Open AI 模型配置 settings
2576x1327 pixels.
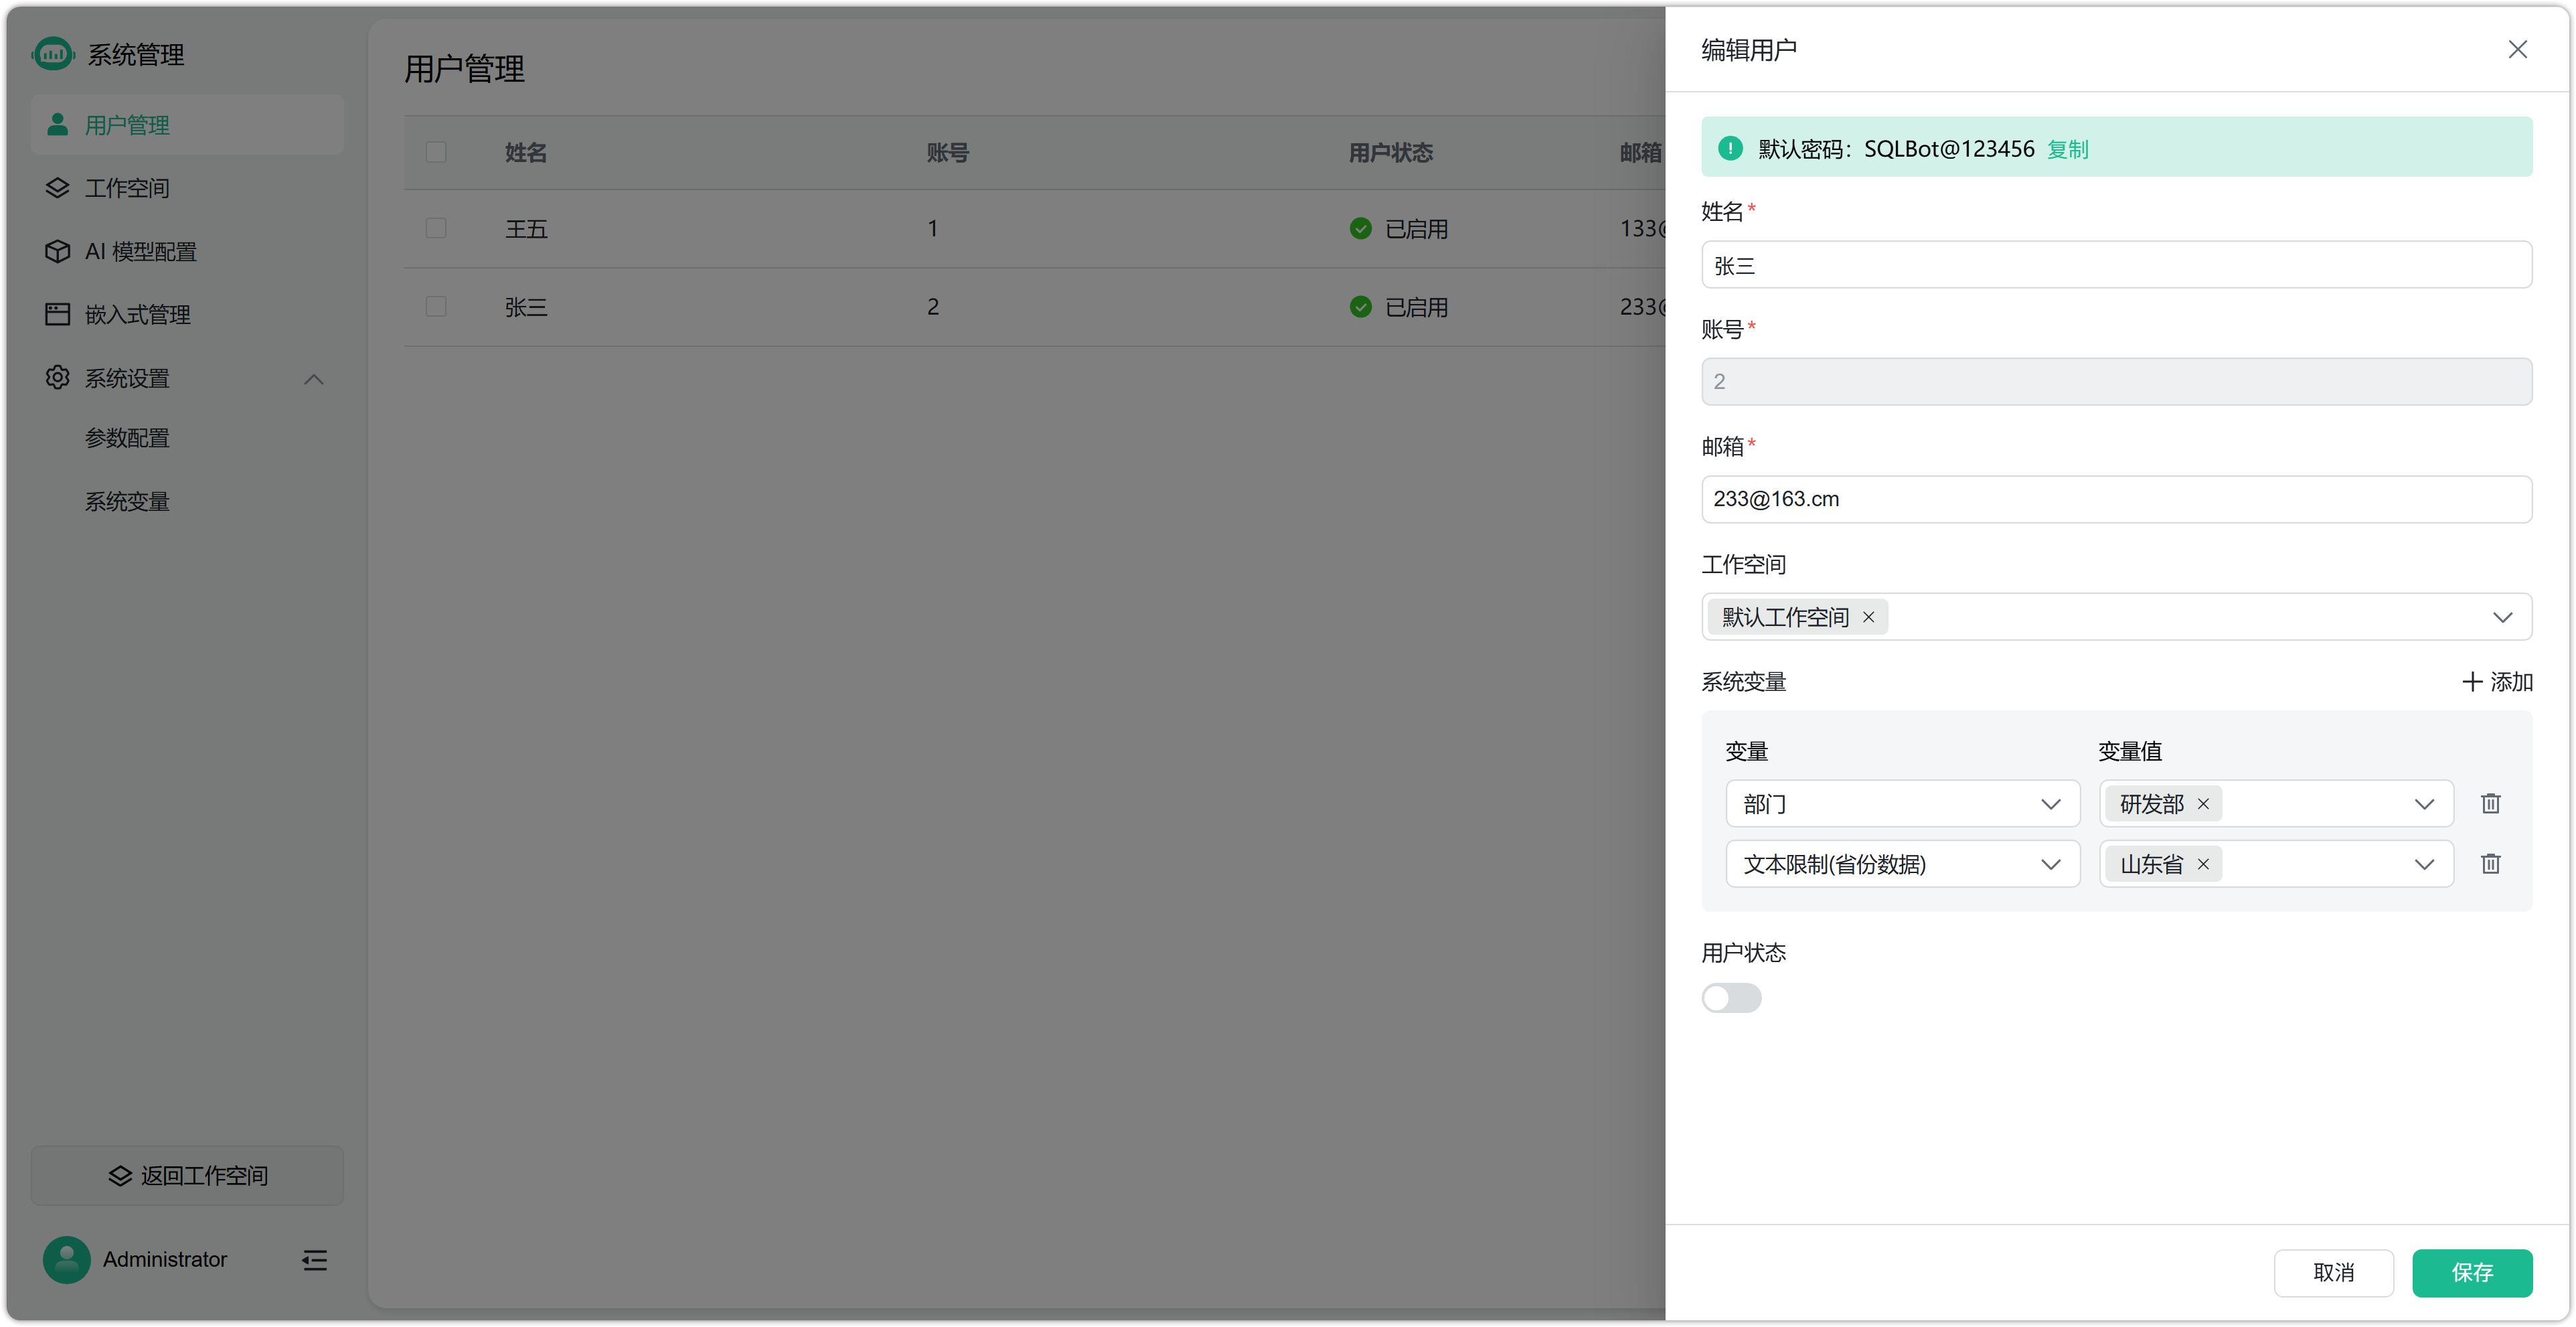click(x=140, y=251)
